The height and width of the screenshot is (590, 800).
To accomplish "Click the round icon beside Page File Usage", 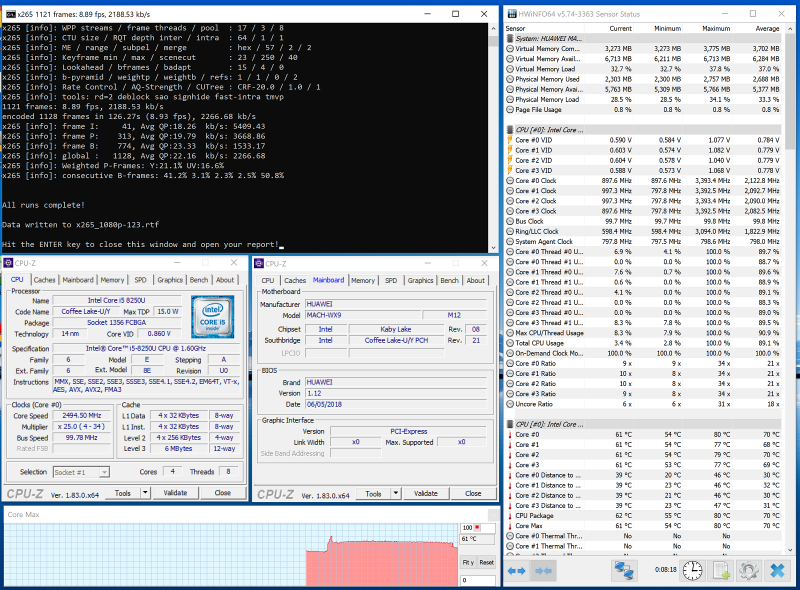I will [510, 109].
